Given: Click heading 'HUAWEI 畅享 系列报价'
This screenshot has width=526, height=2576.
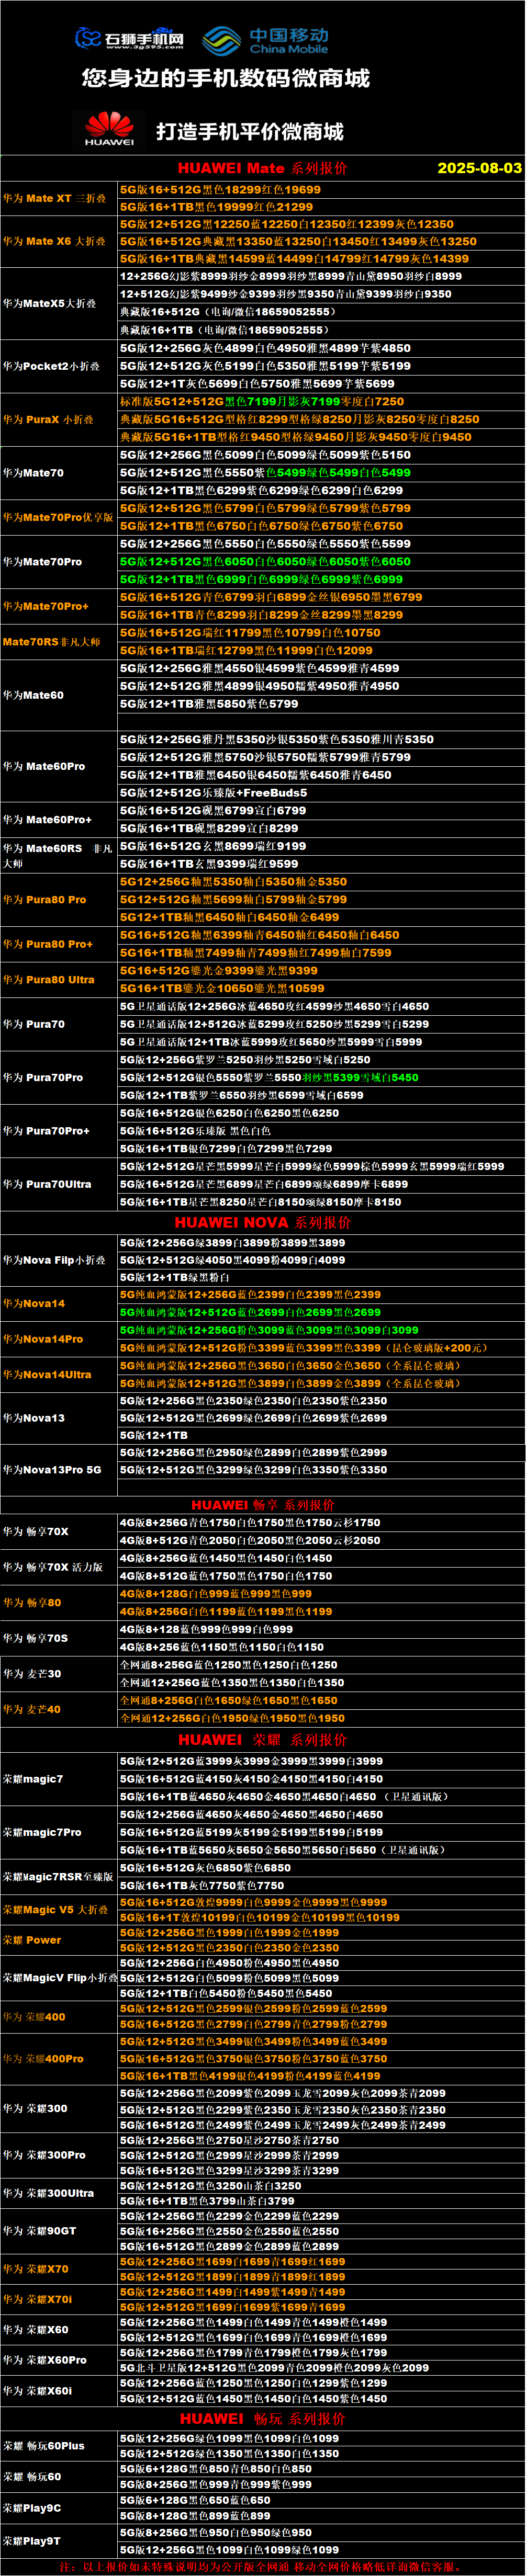Looking at the screenshot, I should (x=263, y=1505).
